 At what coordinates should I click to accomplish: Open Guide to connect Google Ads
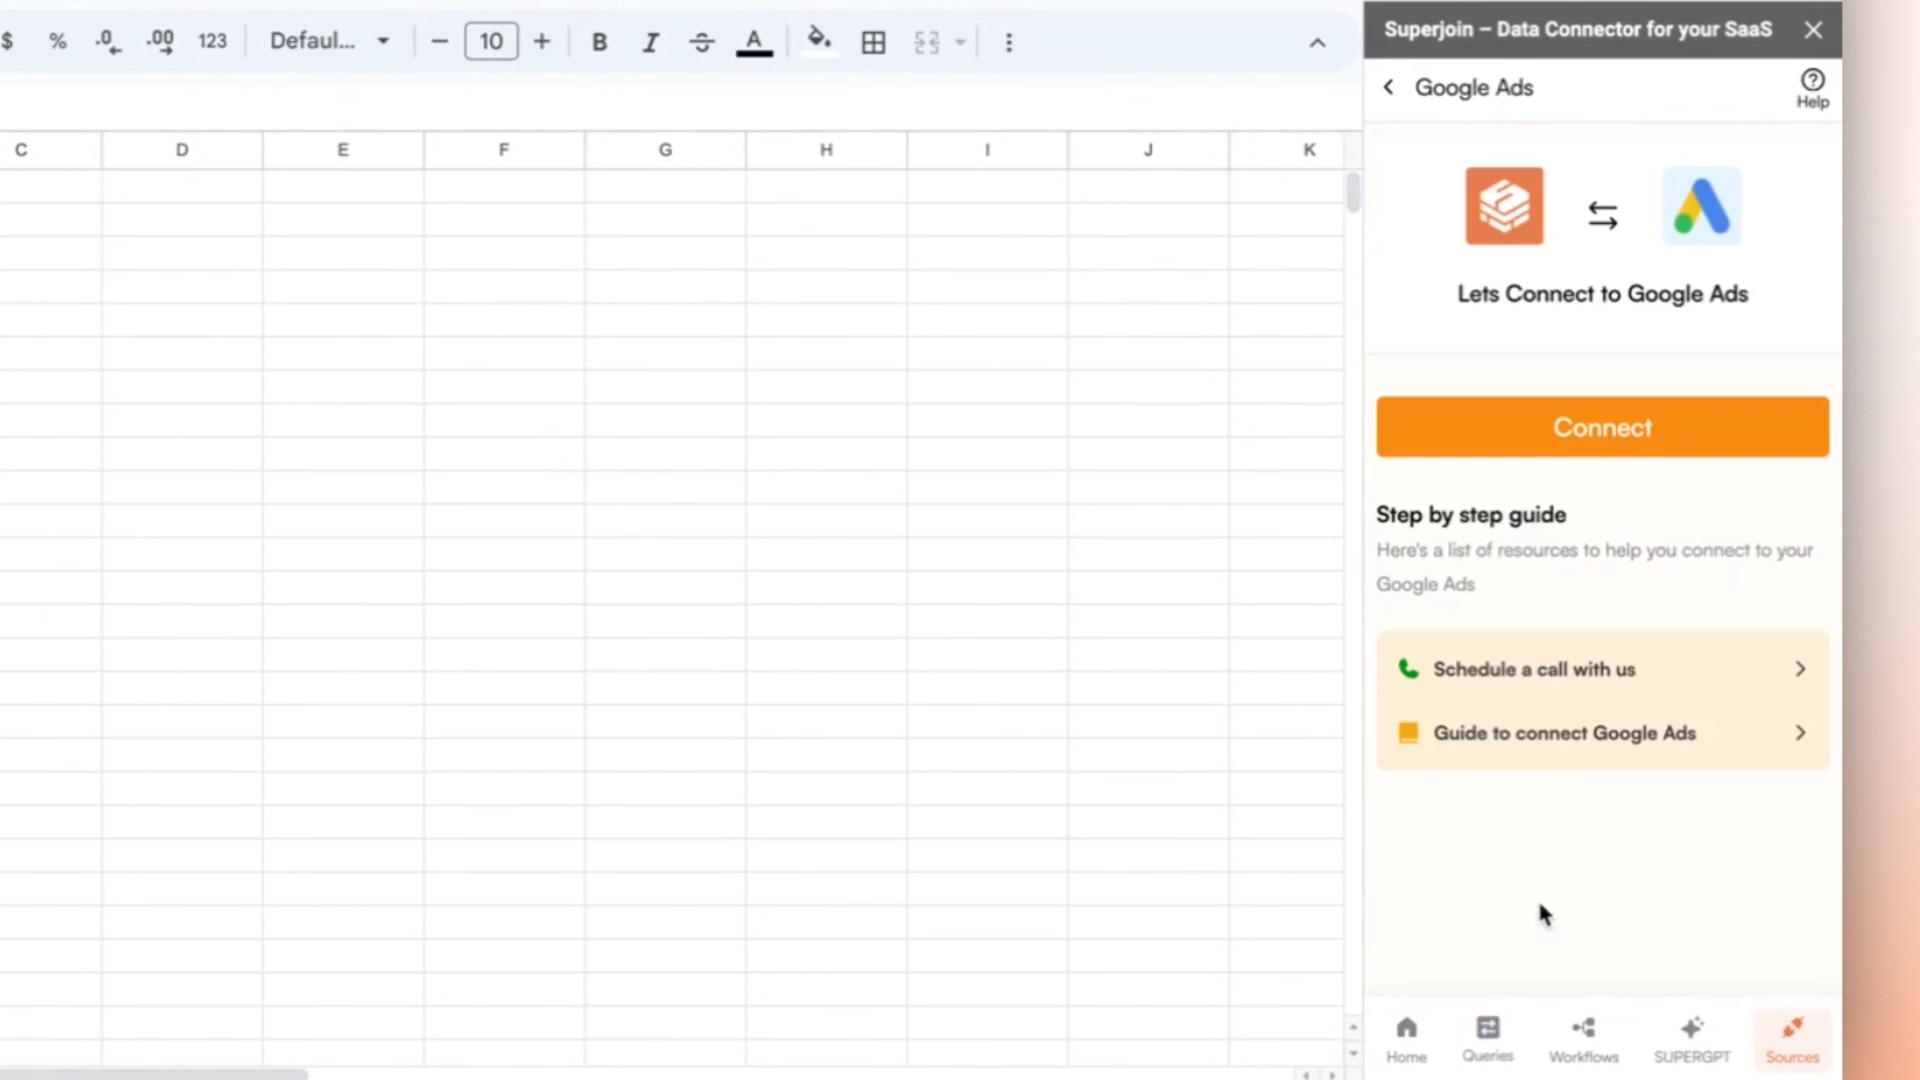(x=1602, y=733)
